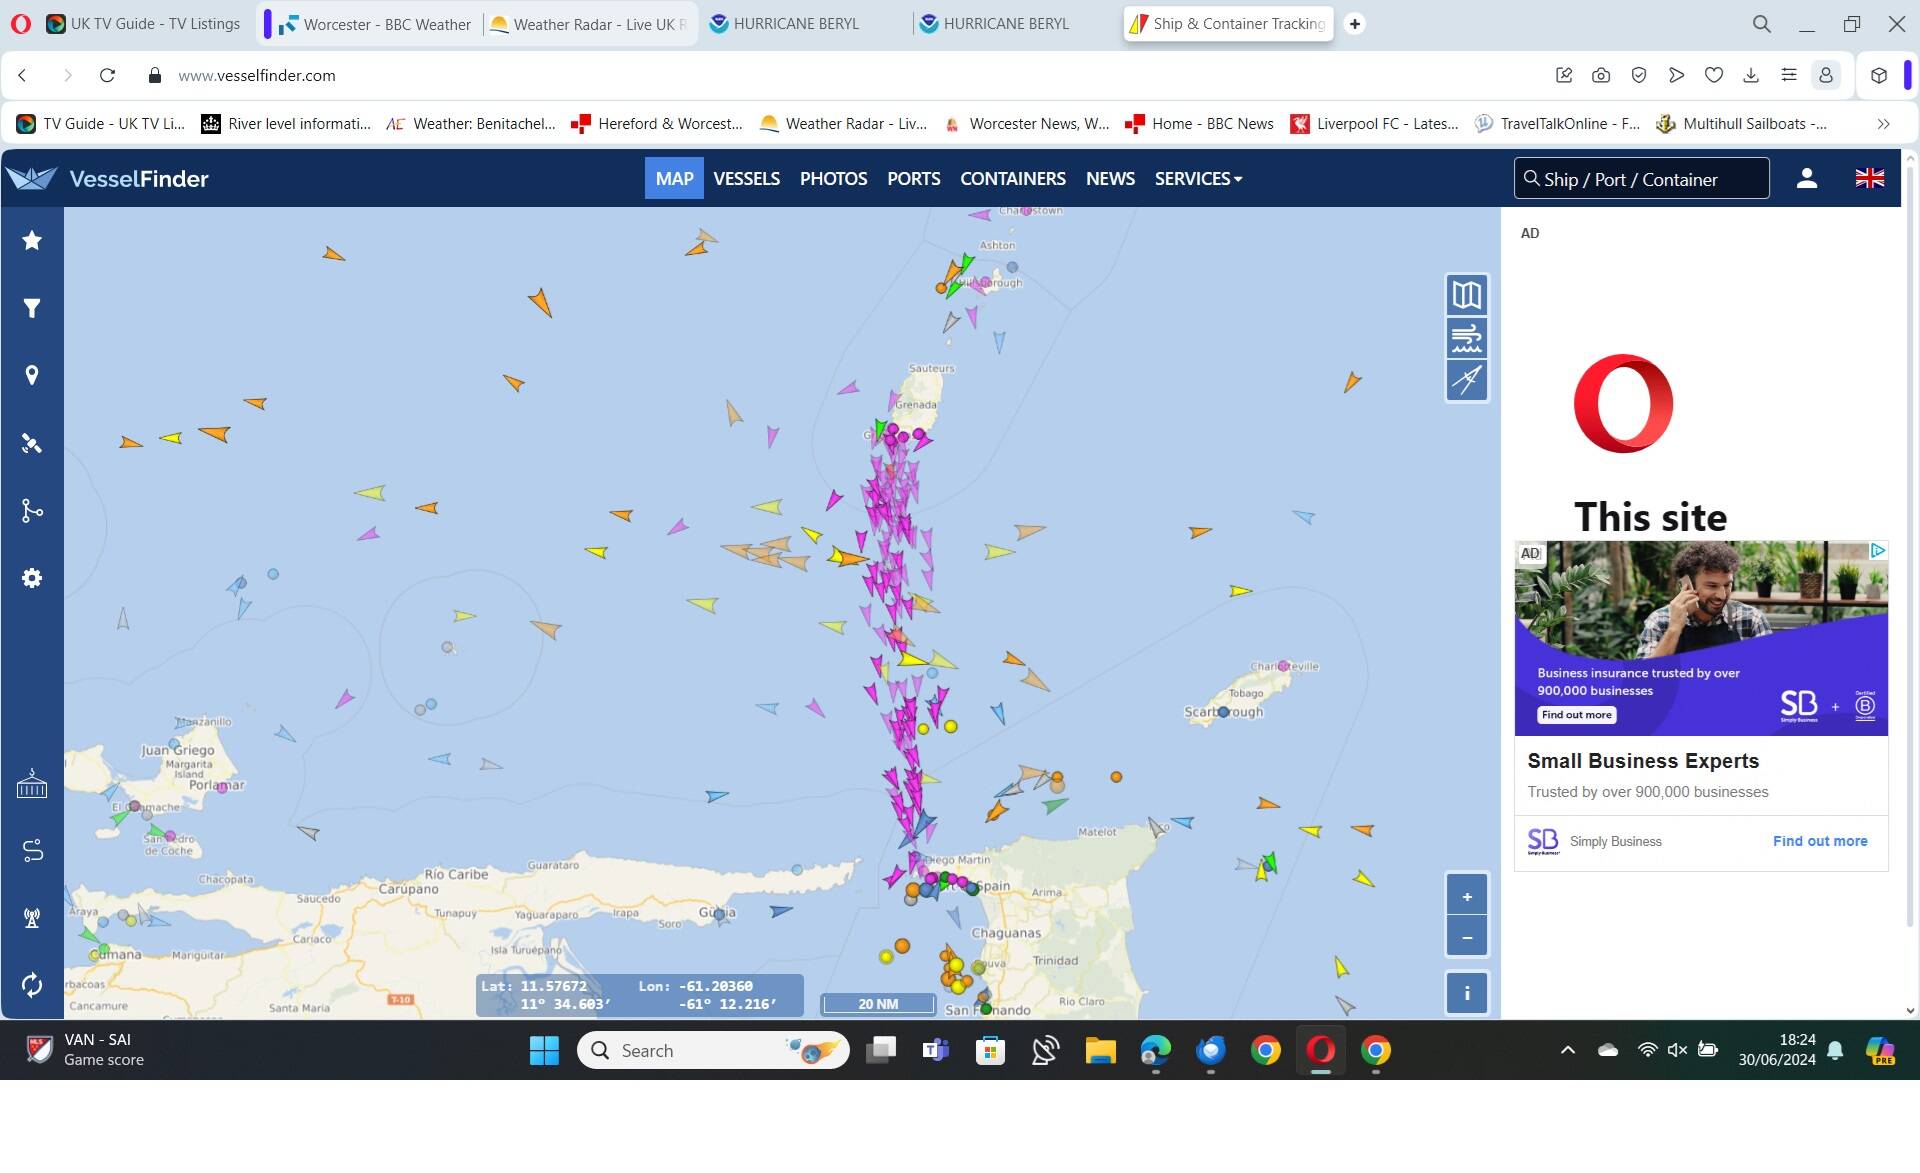Toggle the wind and waves weather layer
This screenshot has width=1920, height=1173.
point(1467,338)
